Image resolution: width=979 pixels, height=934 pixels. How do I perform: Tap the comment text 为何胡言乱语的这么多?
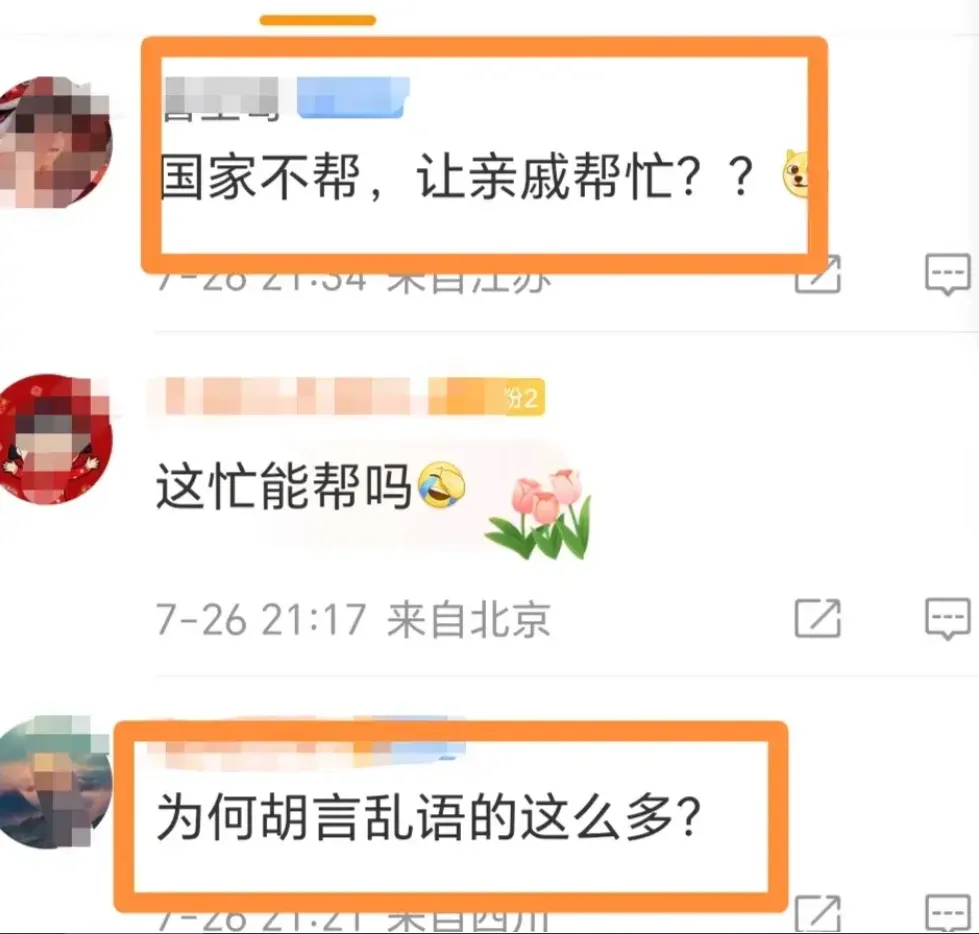428,817
